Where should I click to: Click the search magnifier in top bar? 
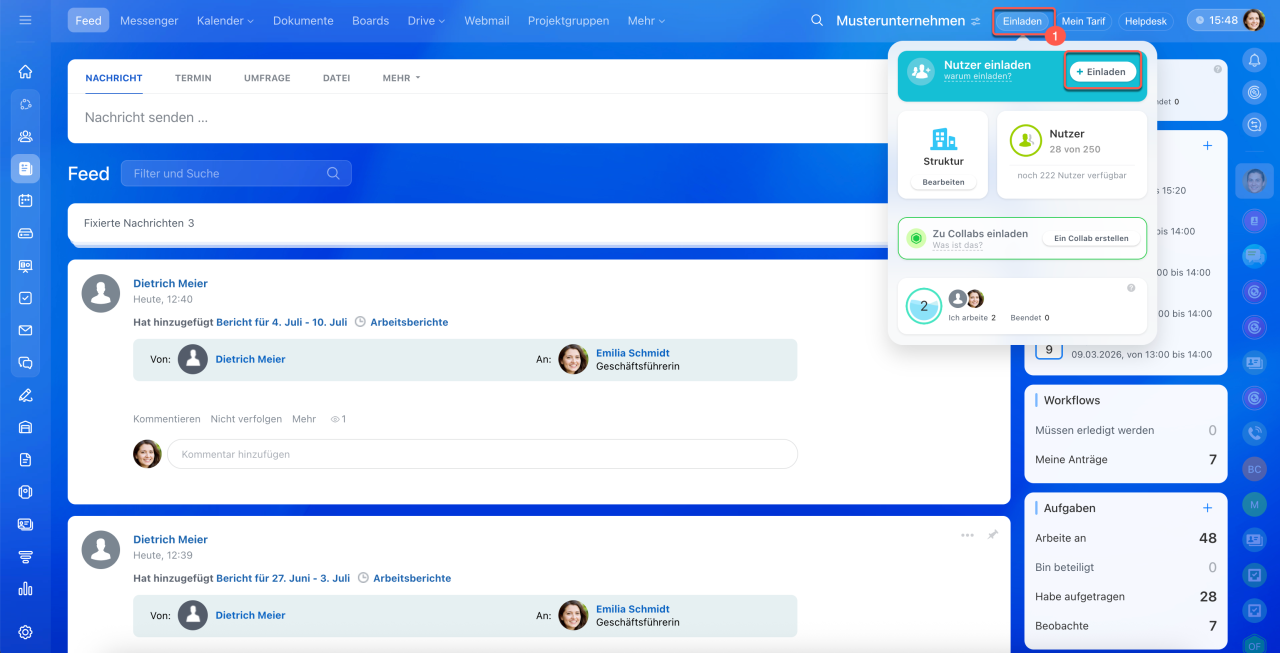click(817, 20)
